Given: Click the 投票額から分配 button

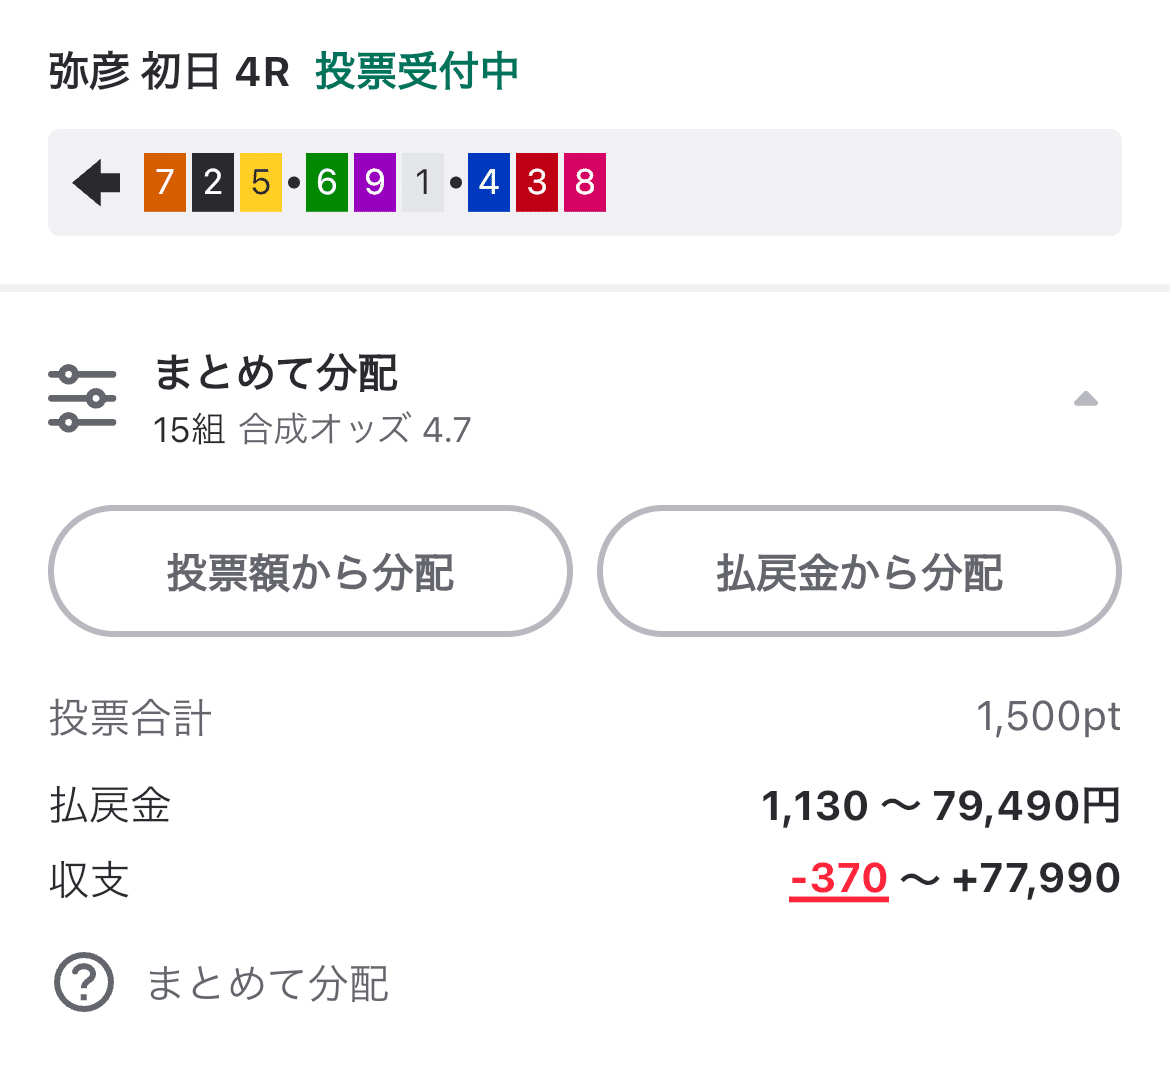Looking at the screenshot, I should coord(310,571).
